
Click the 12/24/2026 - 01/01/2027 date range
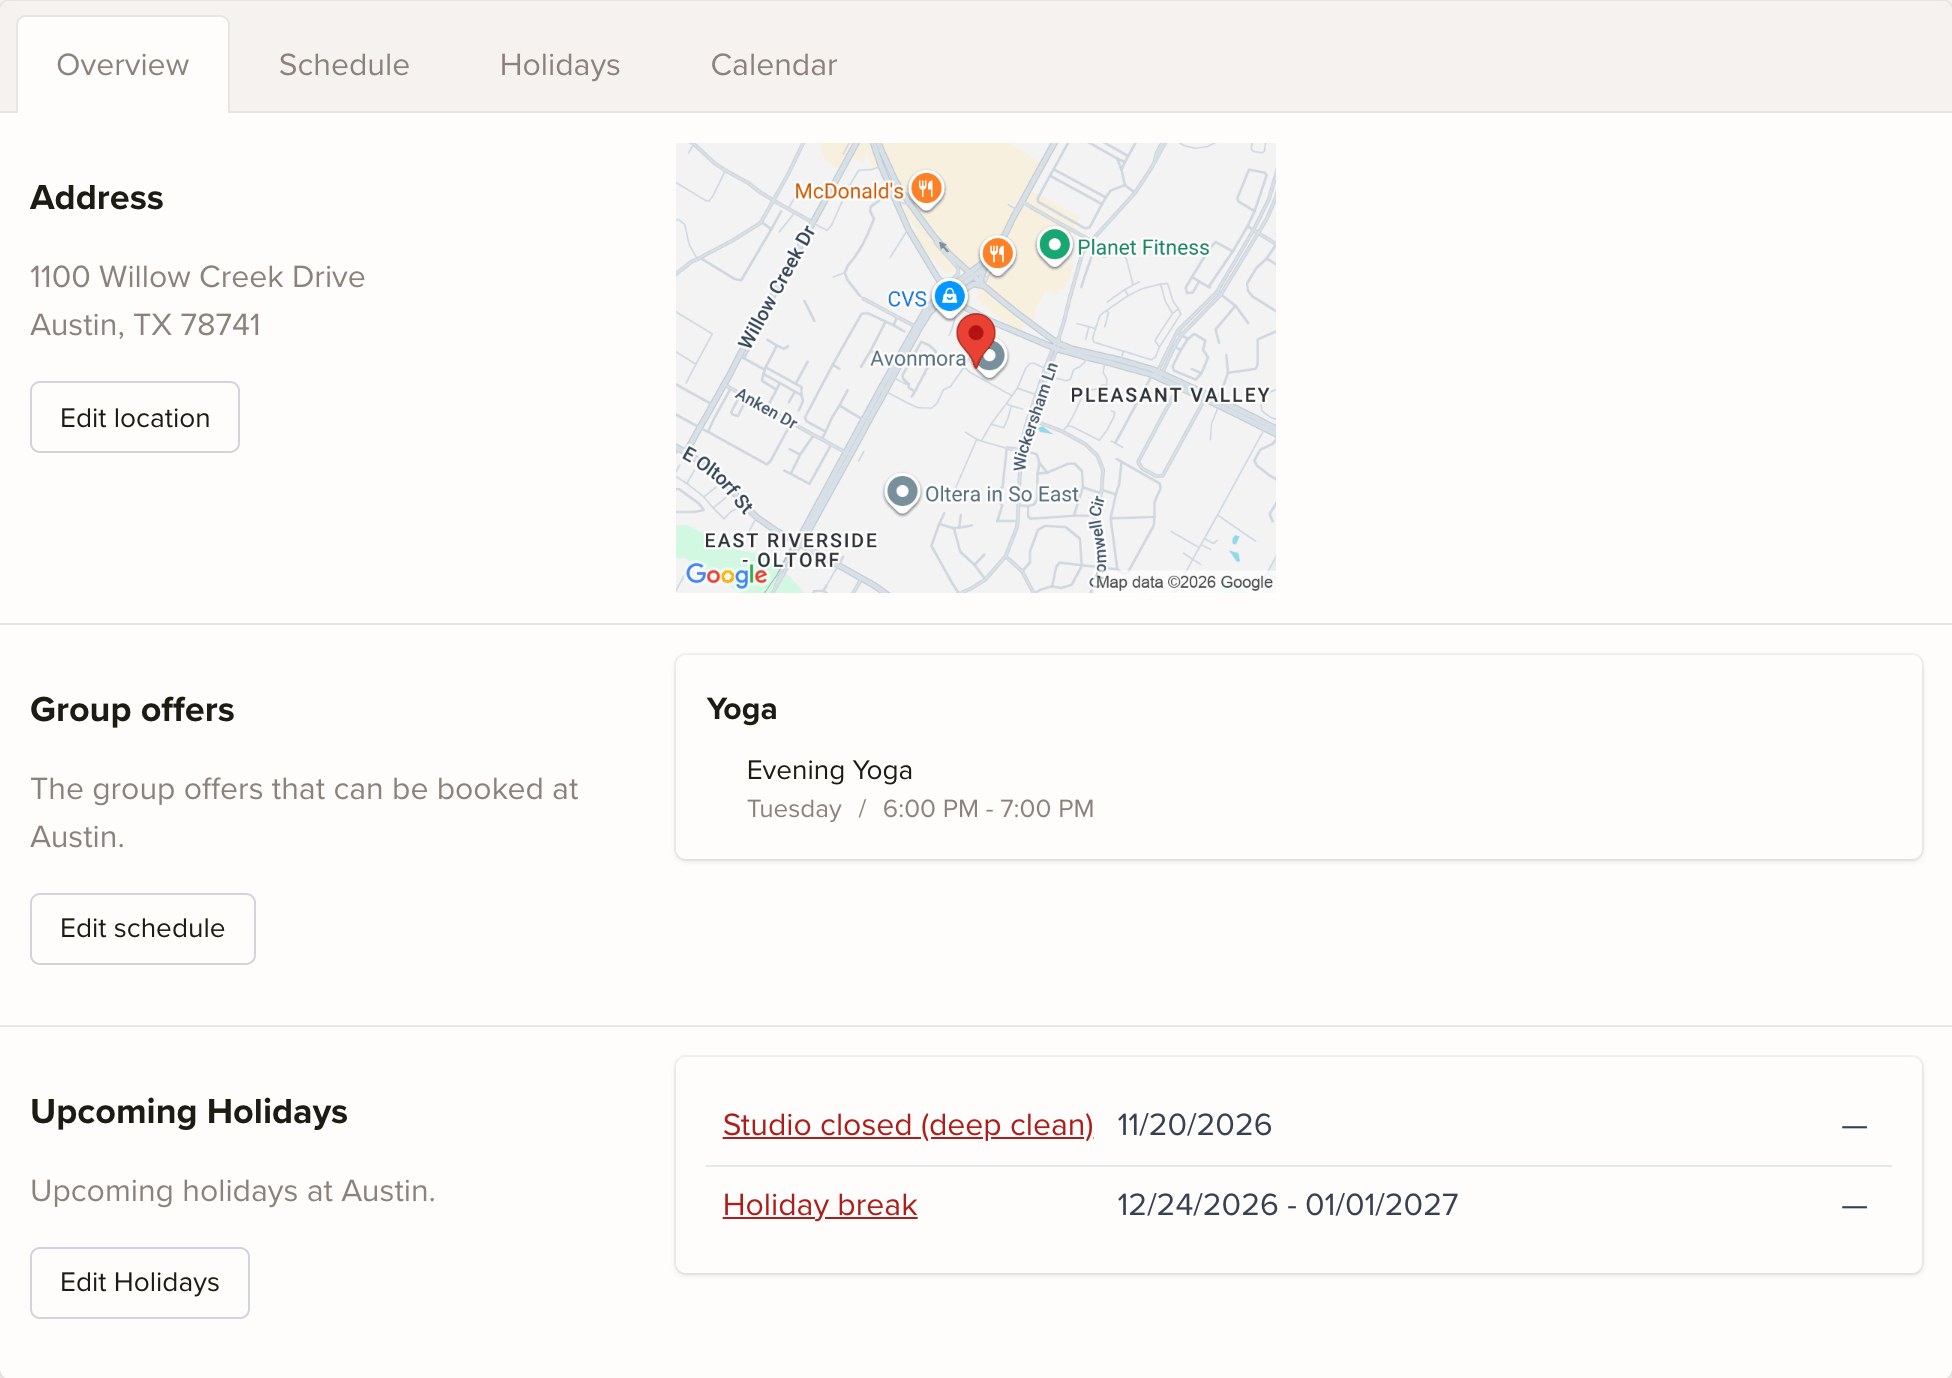click(1287, 1205)
